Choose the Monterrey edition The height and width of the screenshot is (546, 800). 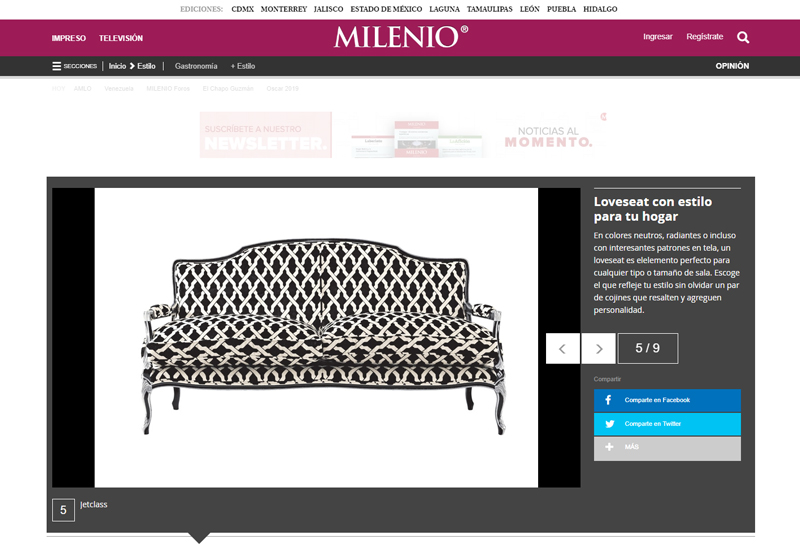pos(284,9)
